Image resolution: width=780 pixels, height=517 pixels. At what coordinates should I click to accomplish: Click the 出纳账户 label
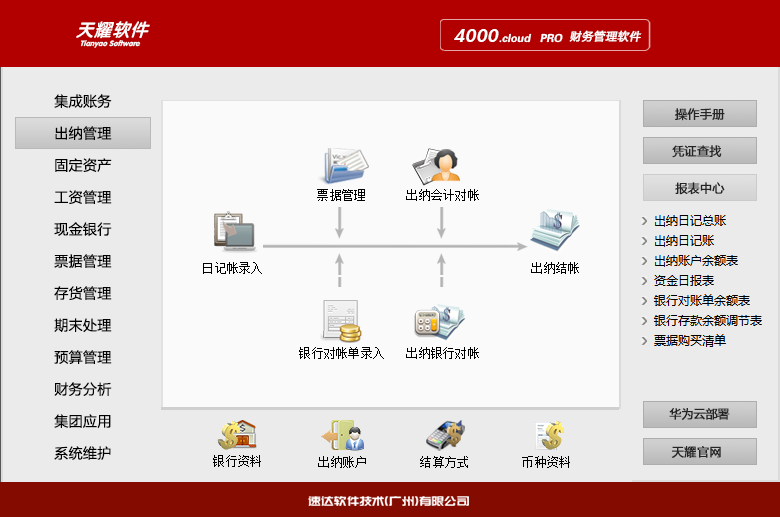[342, 462]
